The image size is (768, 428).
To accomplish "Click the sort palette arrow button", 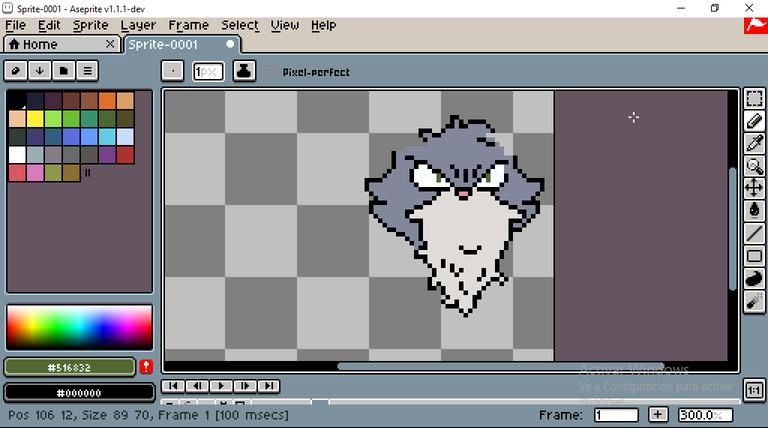I will 40,71.
